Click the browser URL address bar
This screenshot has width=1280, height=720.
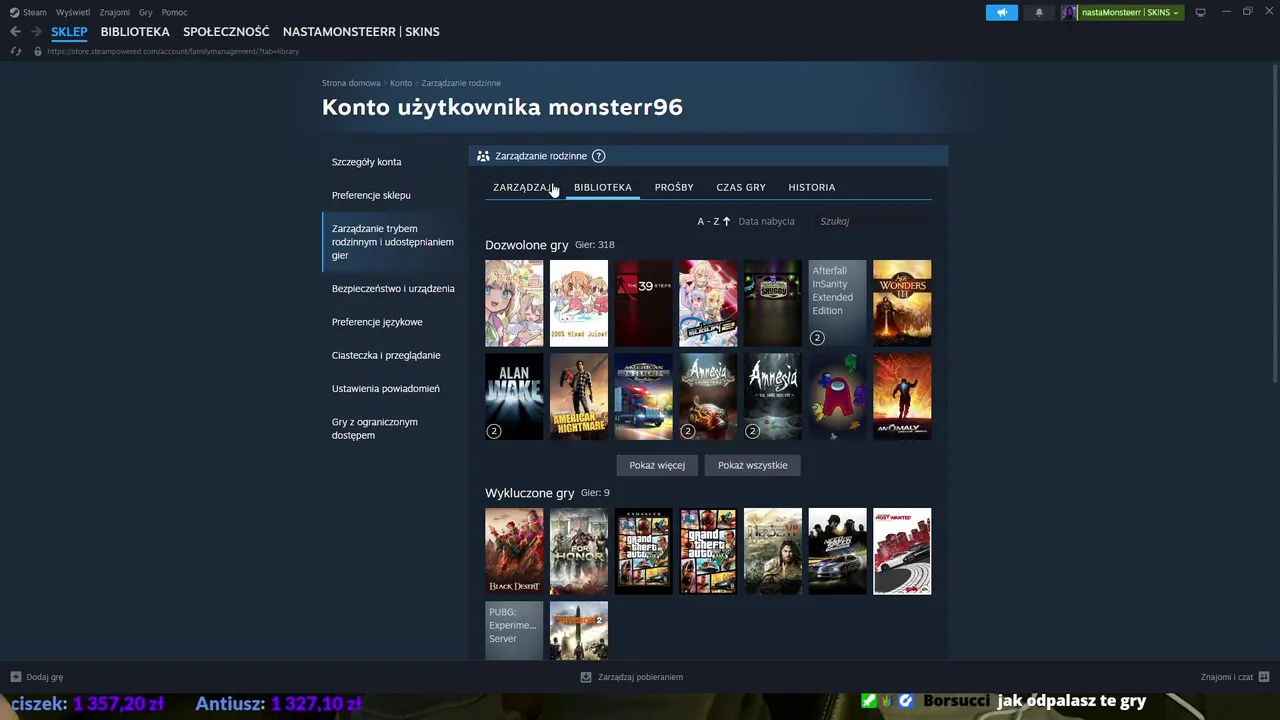coord(173,51)
